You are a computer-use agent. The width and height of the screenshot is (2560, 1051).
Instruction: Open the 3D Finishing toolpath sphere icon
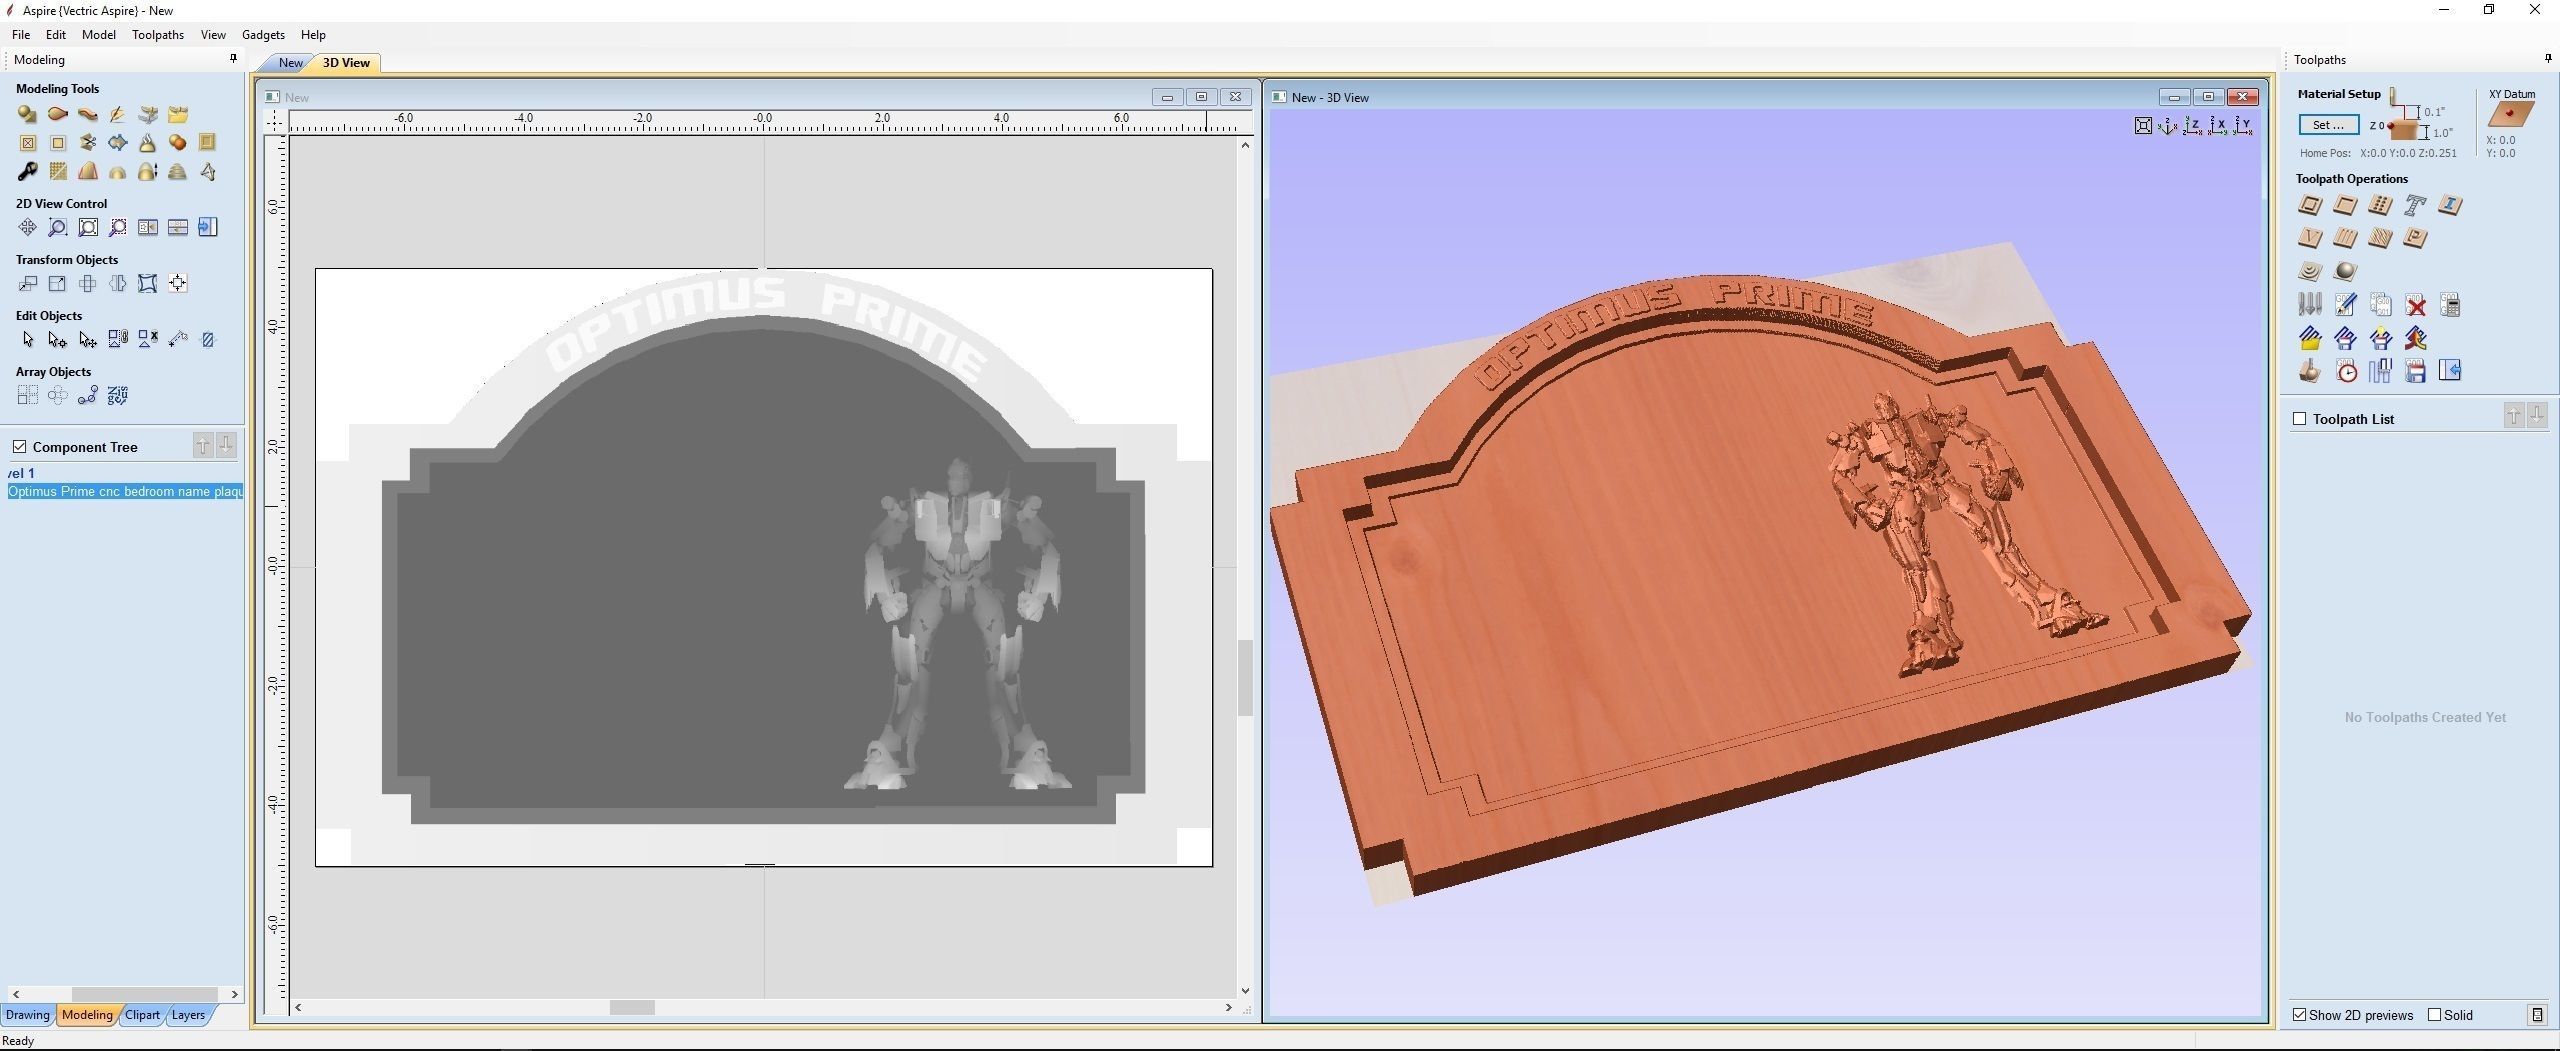pyautogui.click(x=2344, y=271)
